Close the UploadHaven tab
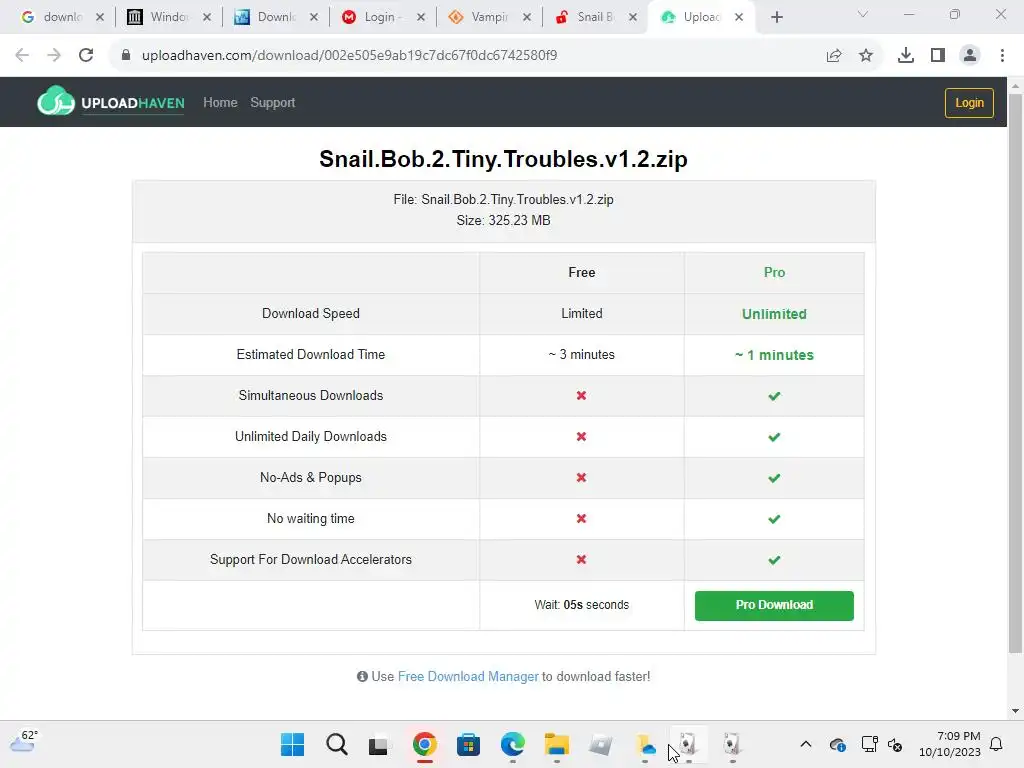This screenshot has height=768, width=1024. click(x=739, y=17)
